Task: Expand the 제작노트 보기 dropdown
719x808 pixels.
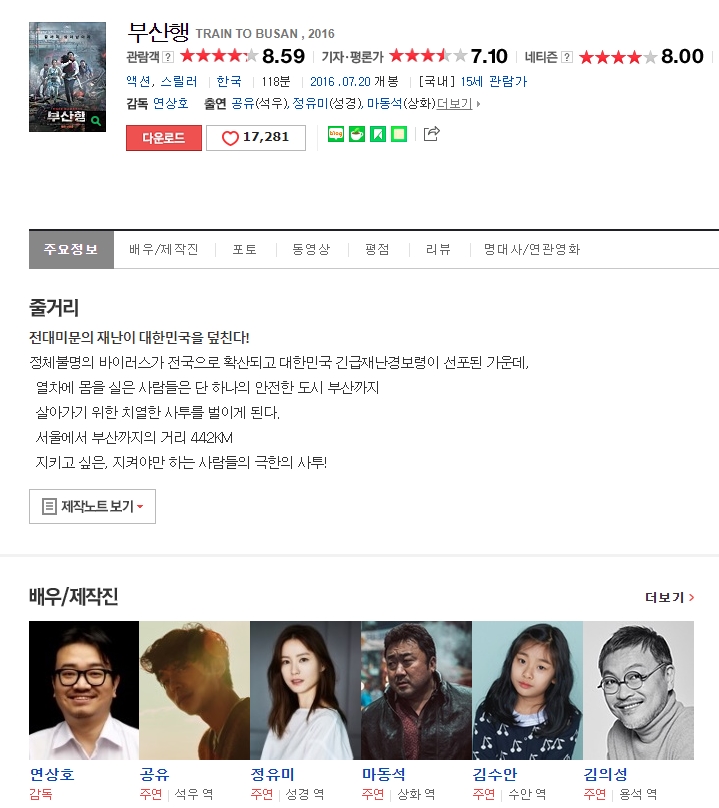Action: tap(92, 507)
